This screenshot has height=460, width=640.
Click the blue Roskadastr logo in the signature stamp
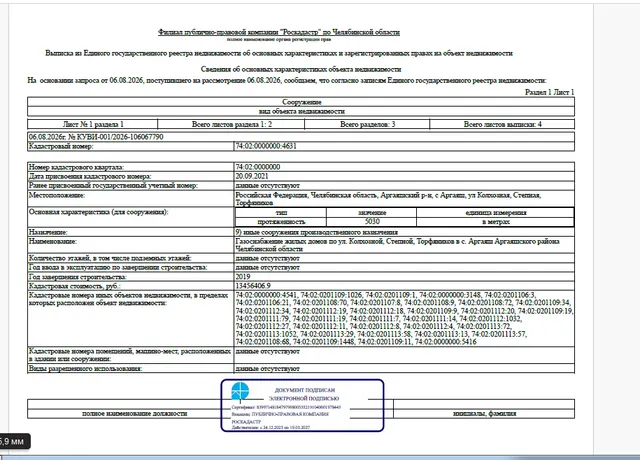[240, 391]
